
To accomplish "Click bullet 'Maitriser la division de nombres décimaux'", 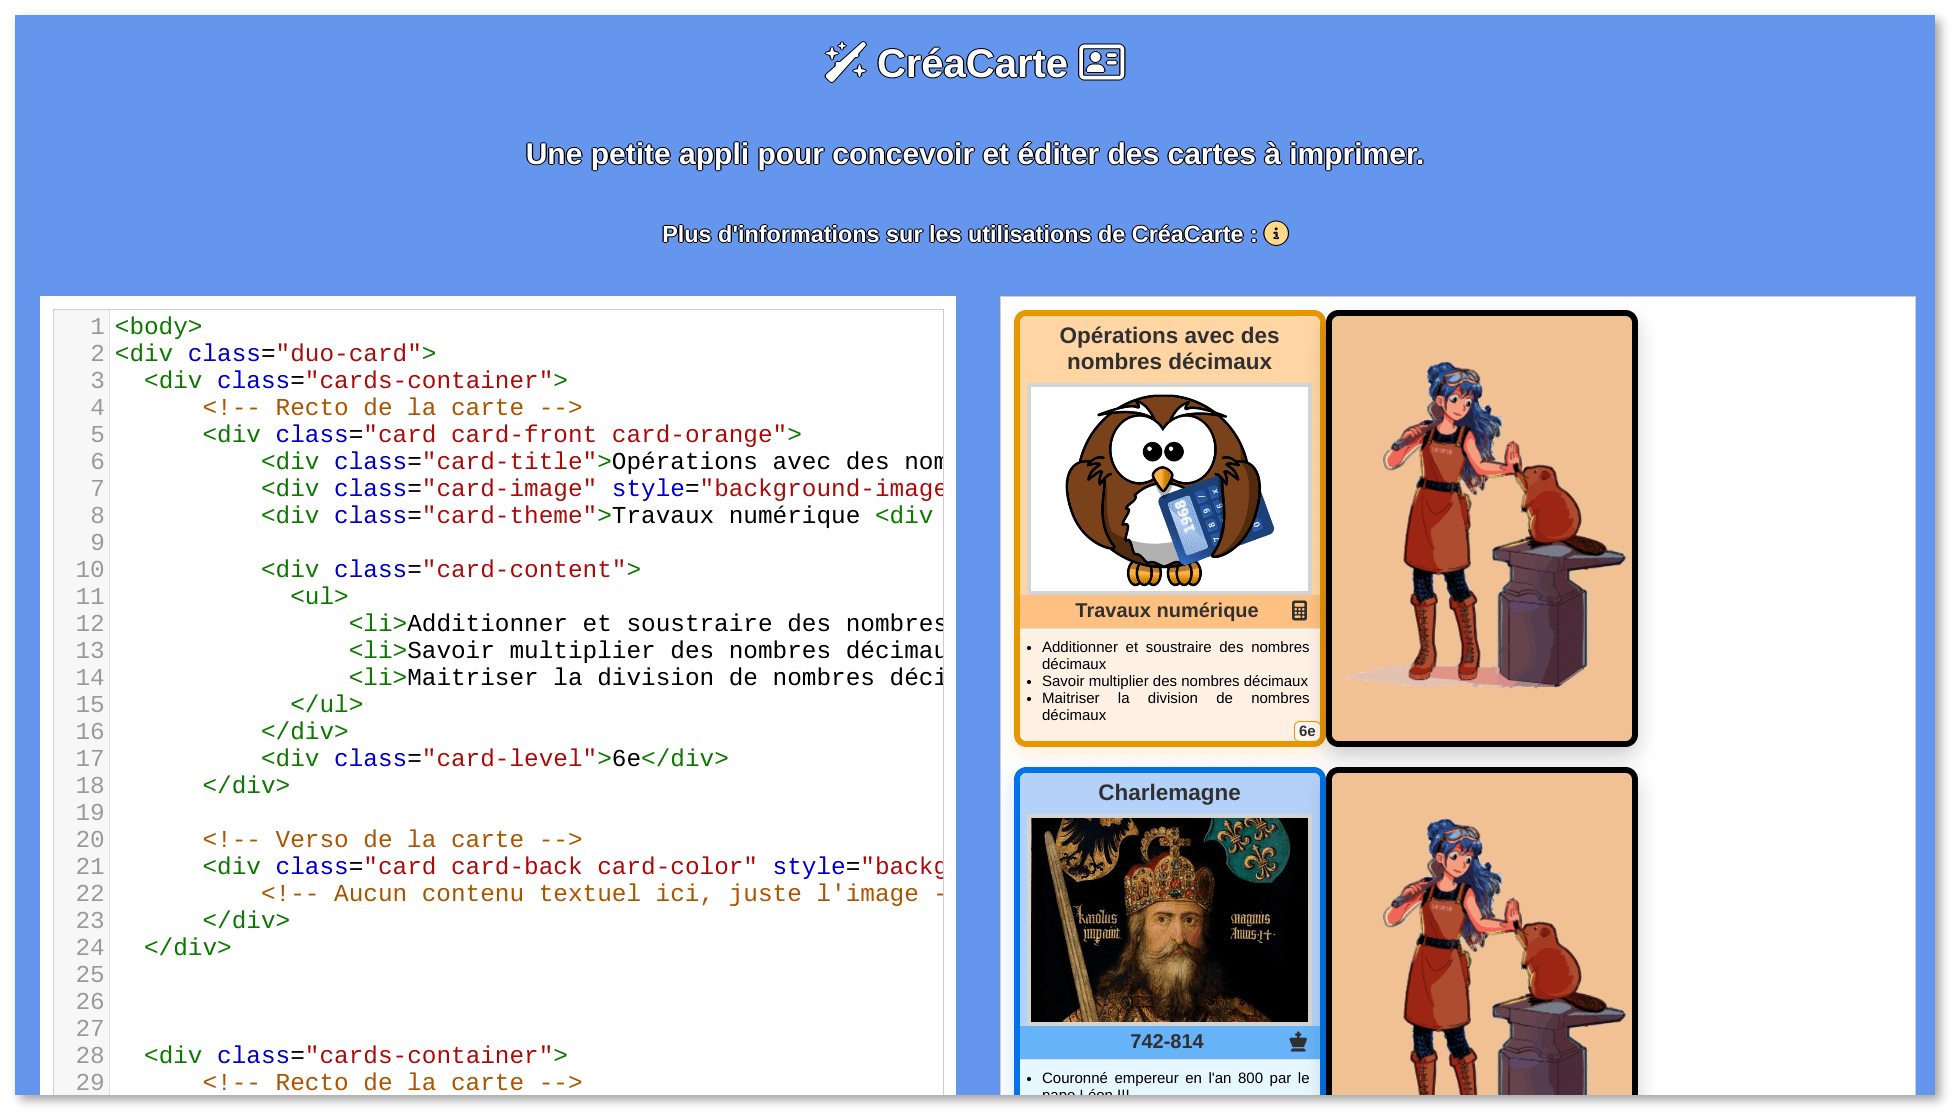I will (1175, 706).
